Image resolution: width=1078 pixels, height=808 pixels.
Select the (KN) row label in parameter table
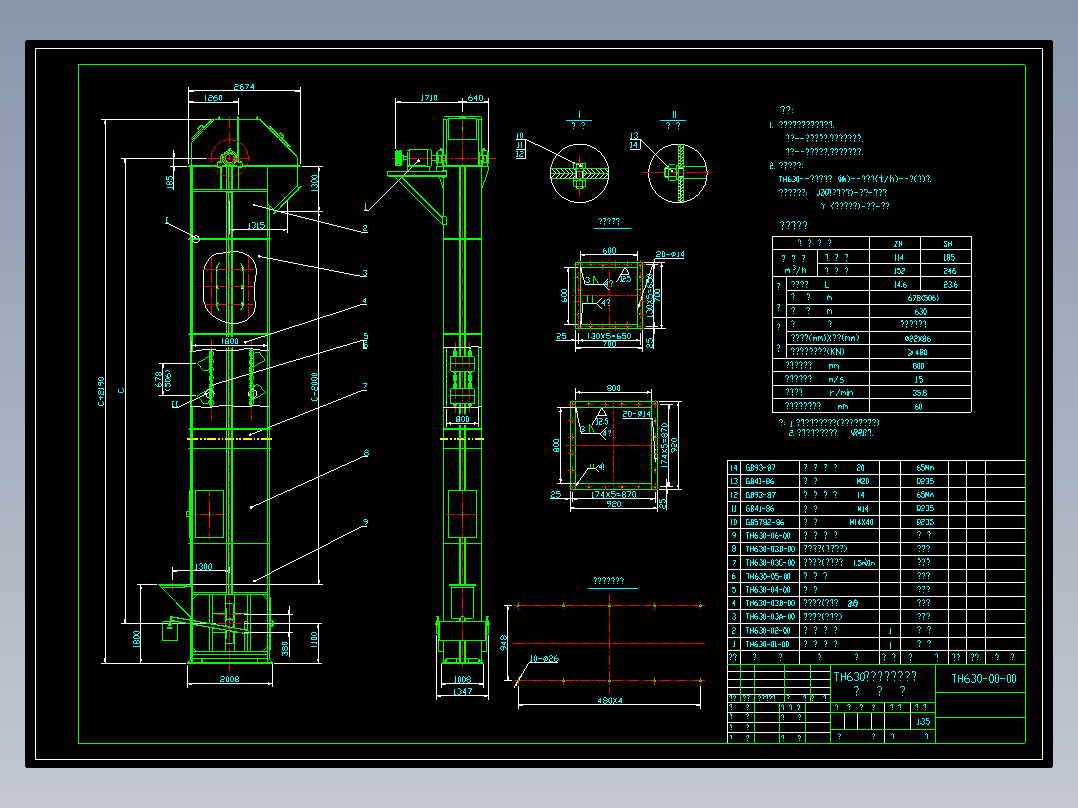click(817, 351)
